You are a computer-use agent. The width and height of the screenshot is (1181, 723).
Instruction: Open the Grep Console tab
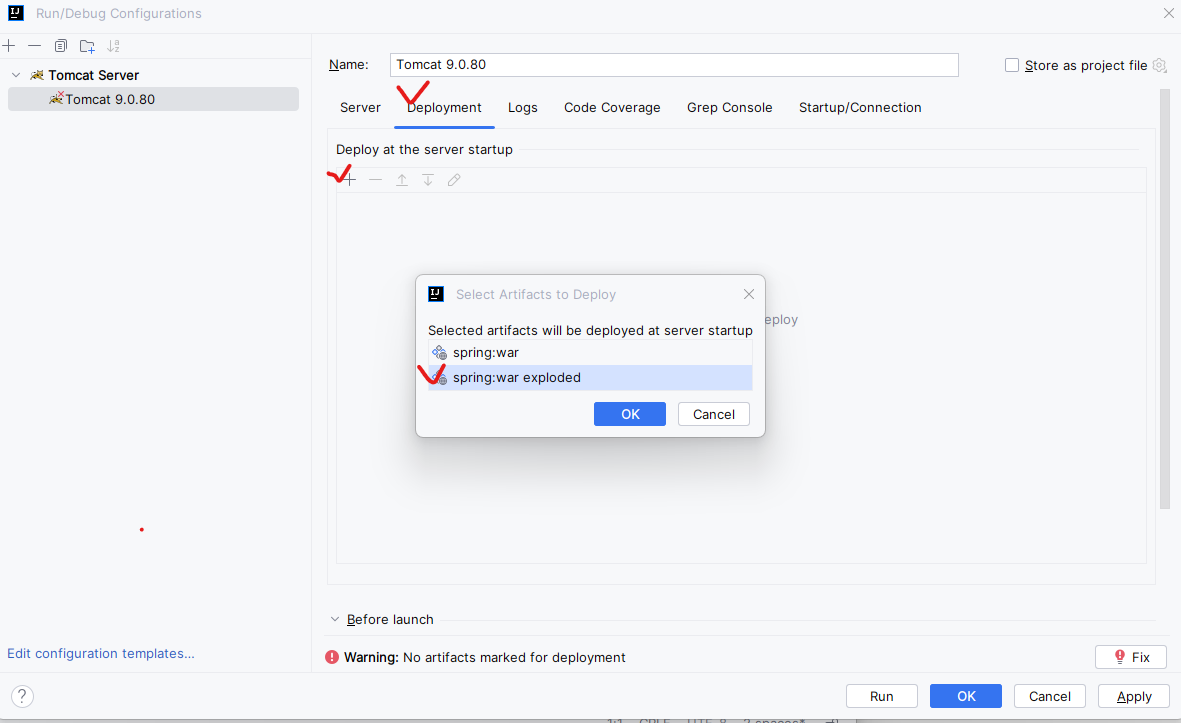pos(730,108)
